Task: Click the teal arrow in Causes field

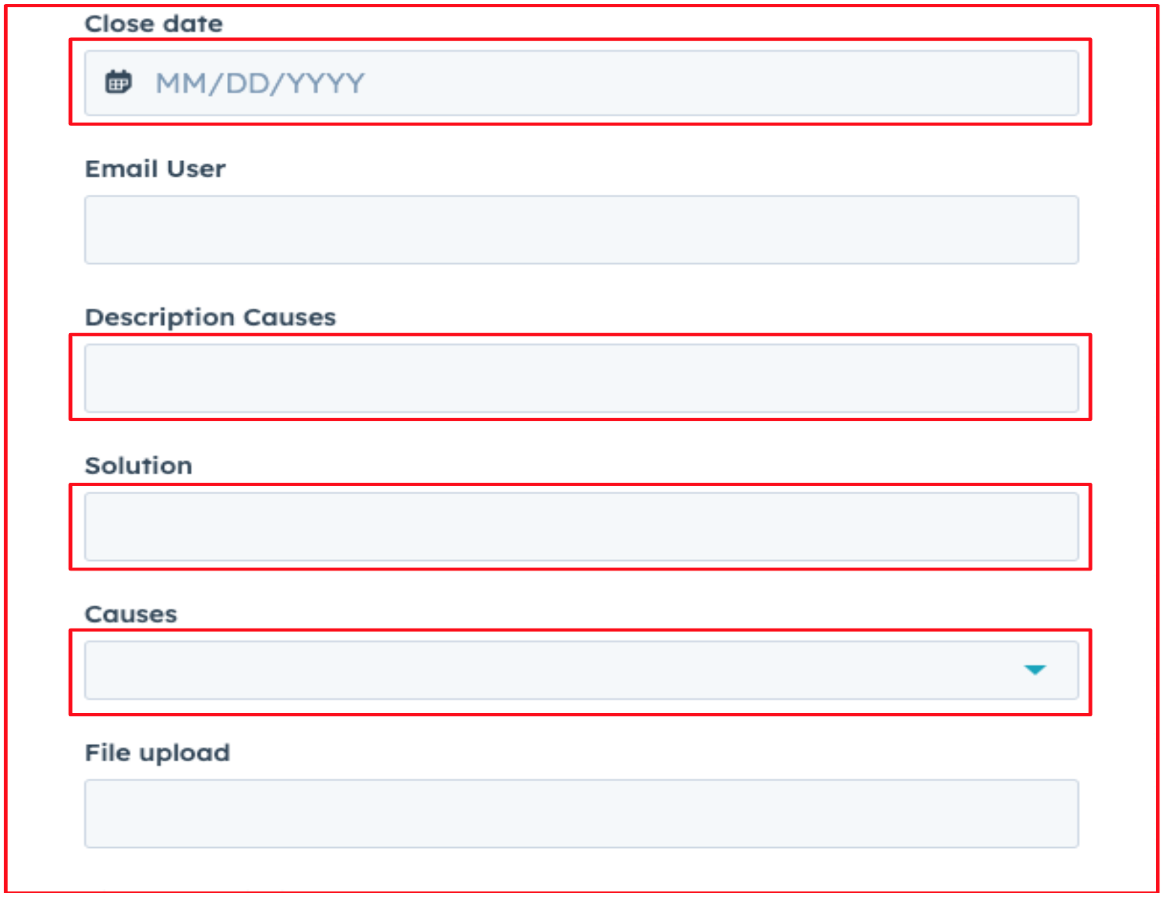Action: pyautogui.click(x=1034, y=670)
